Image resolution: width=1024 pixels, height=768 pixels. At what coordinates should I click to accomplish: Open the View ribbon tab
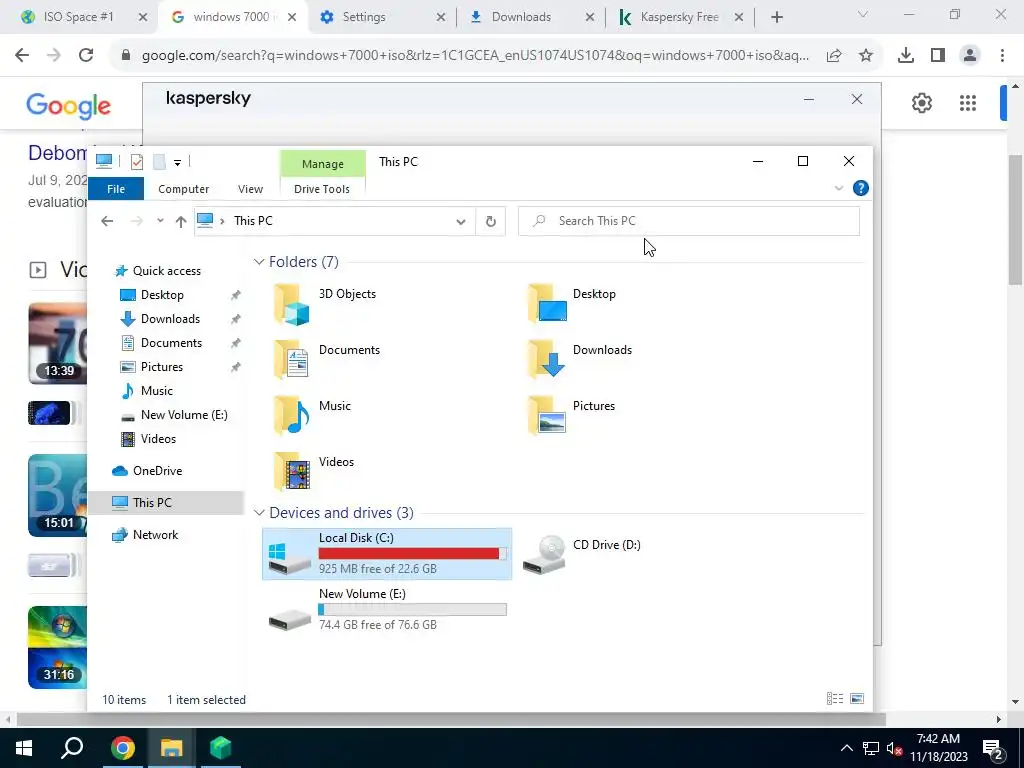click(250, 189)
